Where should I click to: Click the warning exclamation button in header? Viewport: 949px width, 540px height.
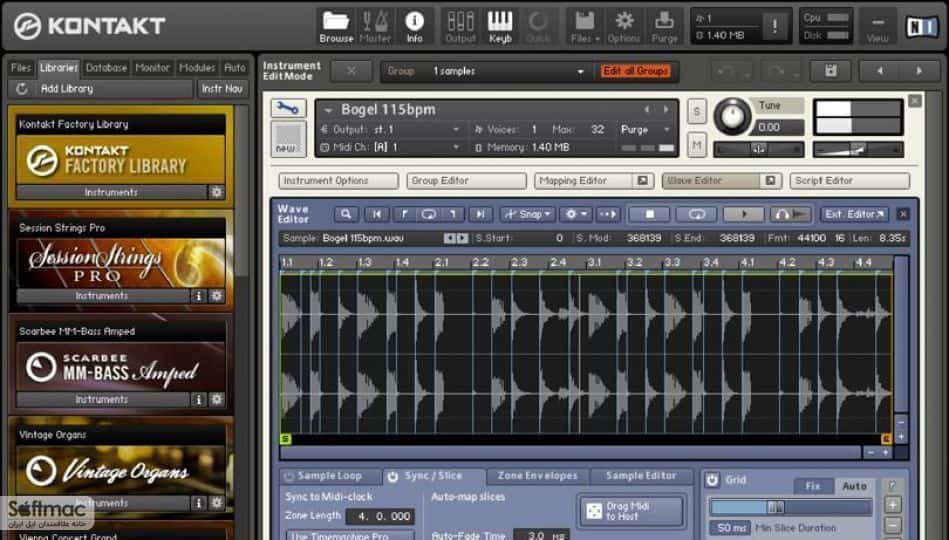click(x=774, y=25)
